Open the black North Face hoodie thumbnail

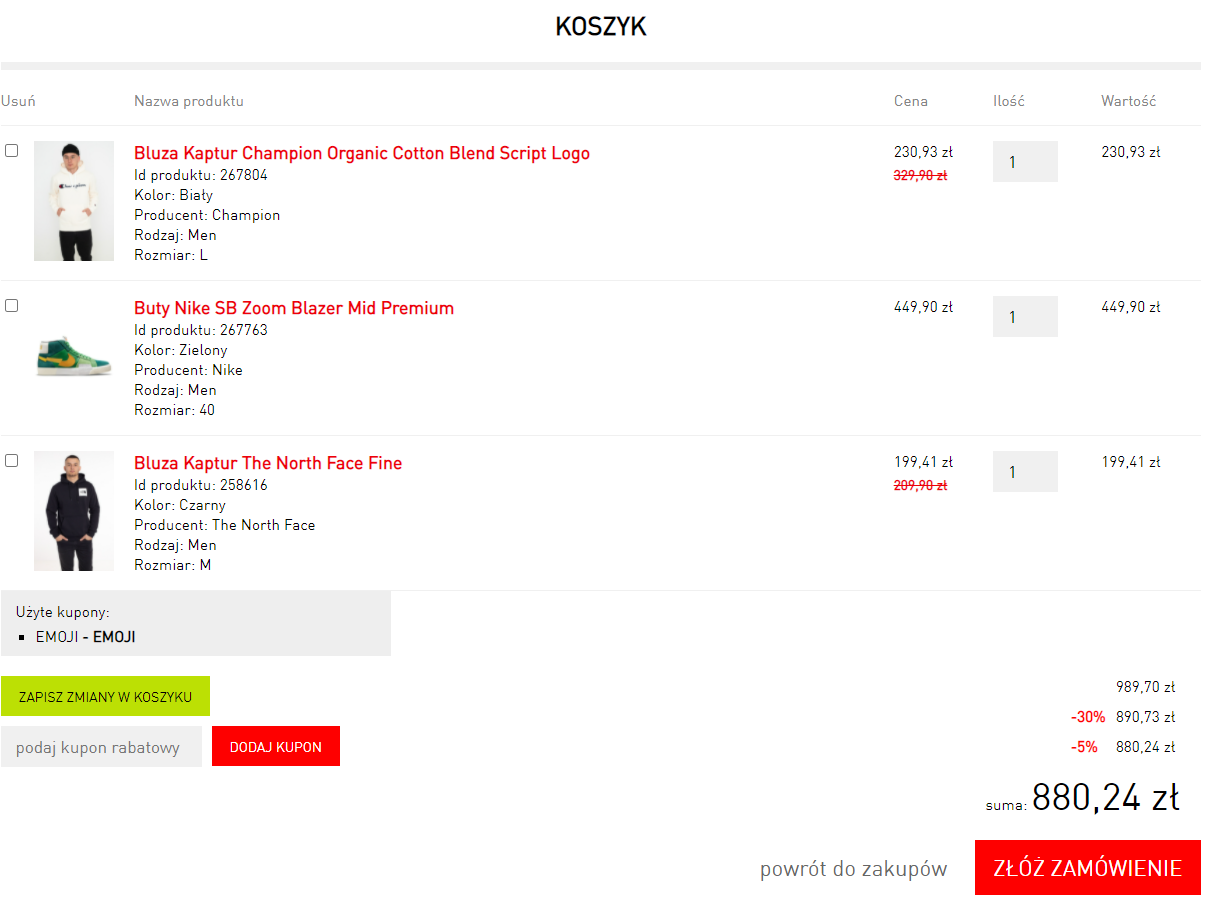point(74,511)
